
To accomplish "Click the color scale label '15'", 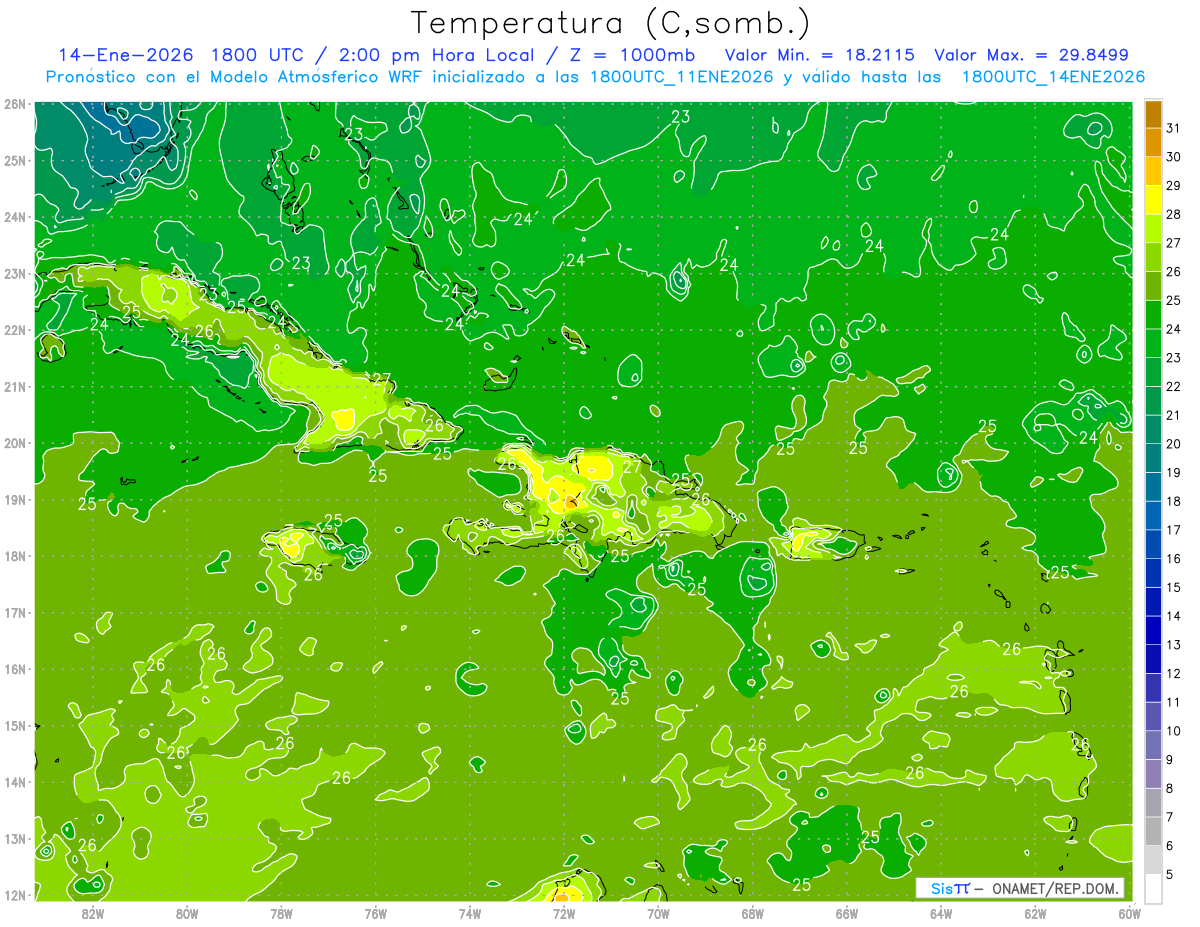I will (1174, 587).
